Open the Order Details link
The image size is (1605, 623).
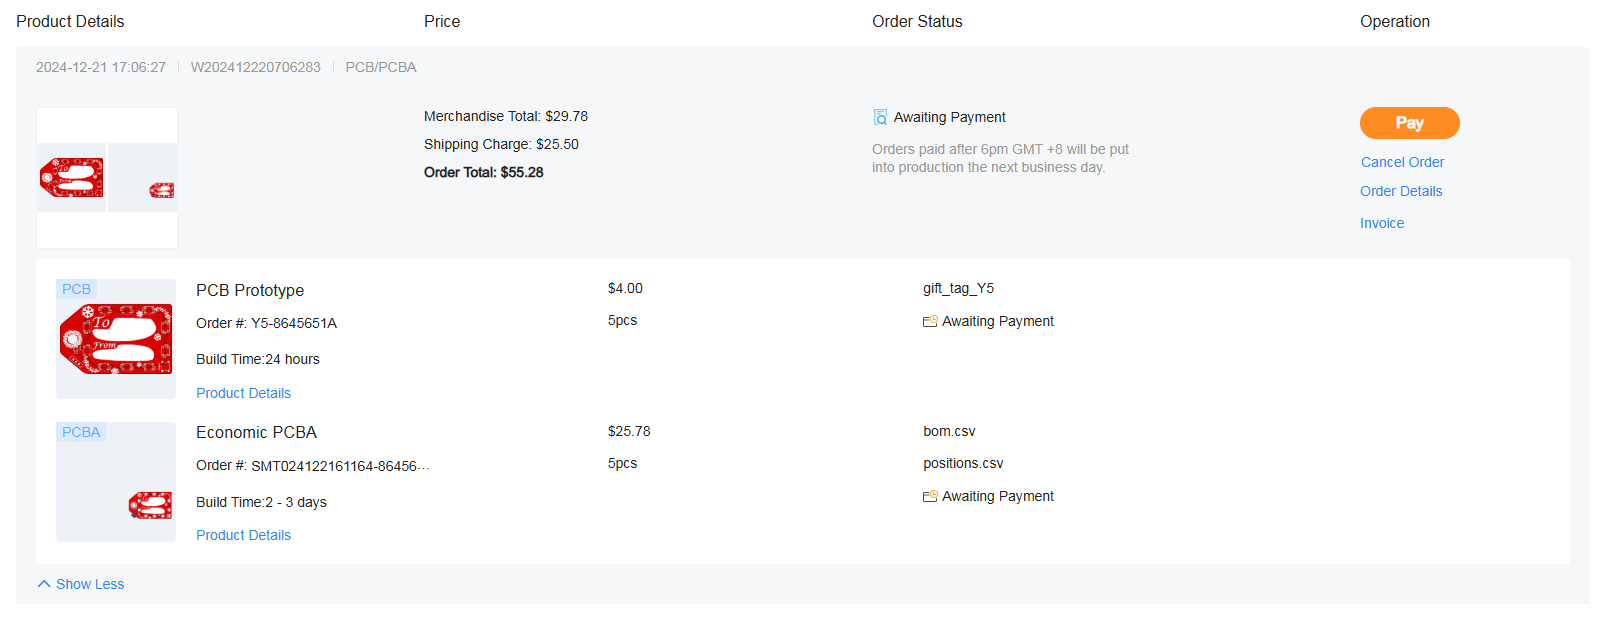tap(1400, 191)
